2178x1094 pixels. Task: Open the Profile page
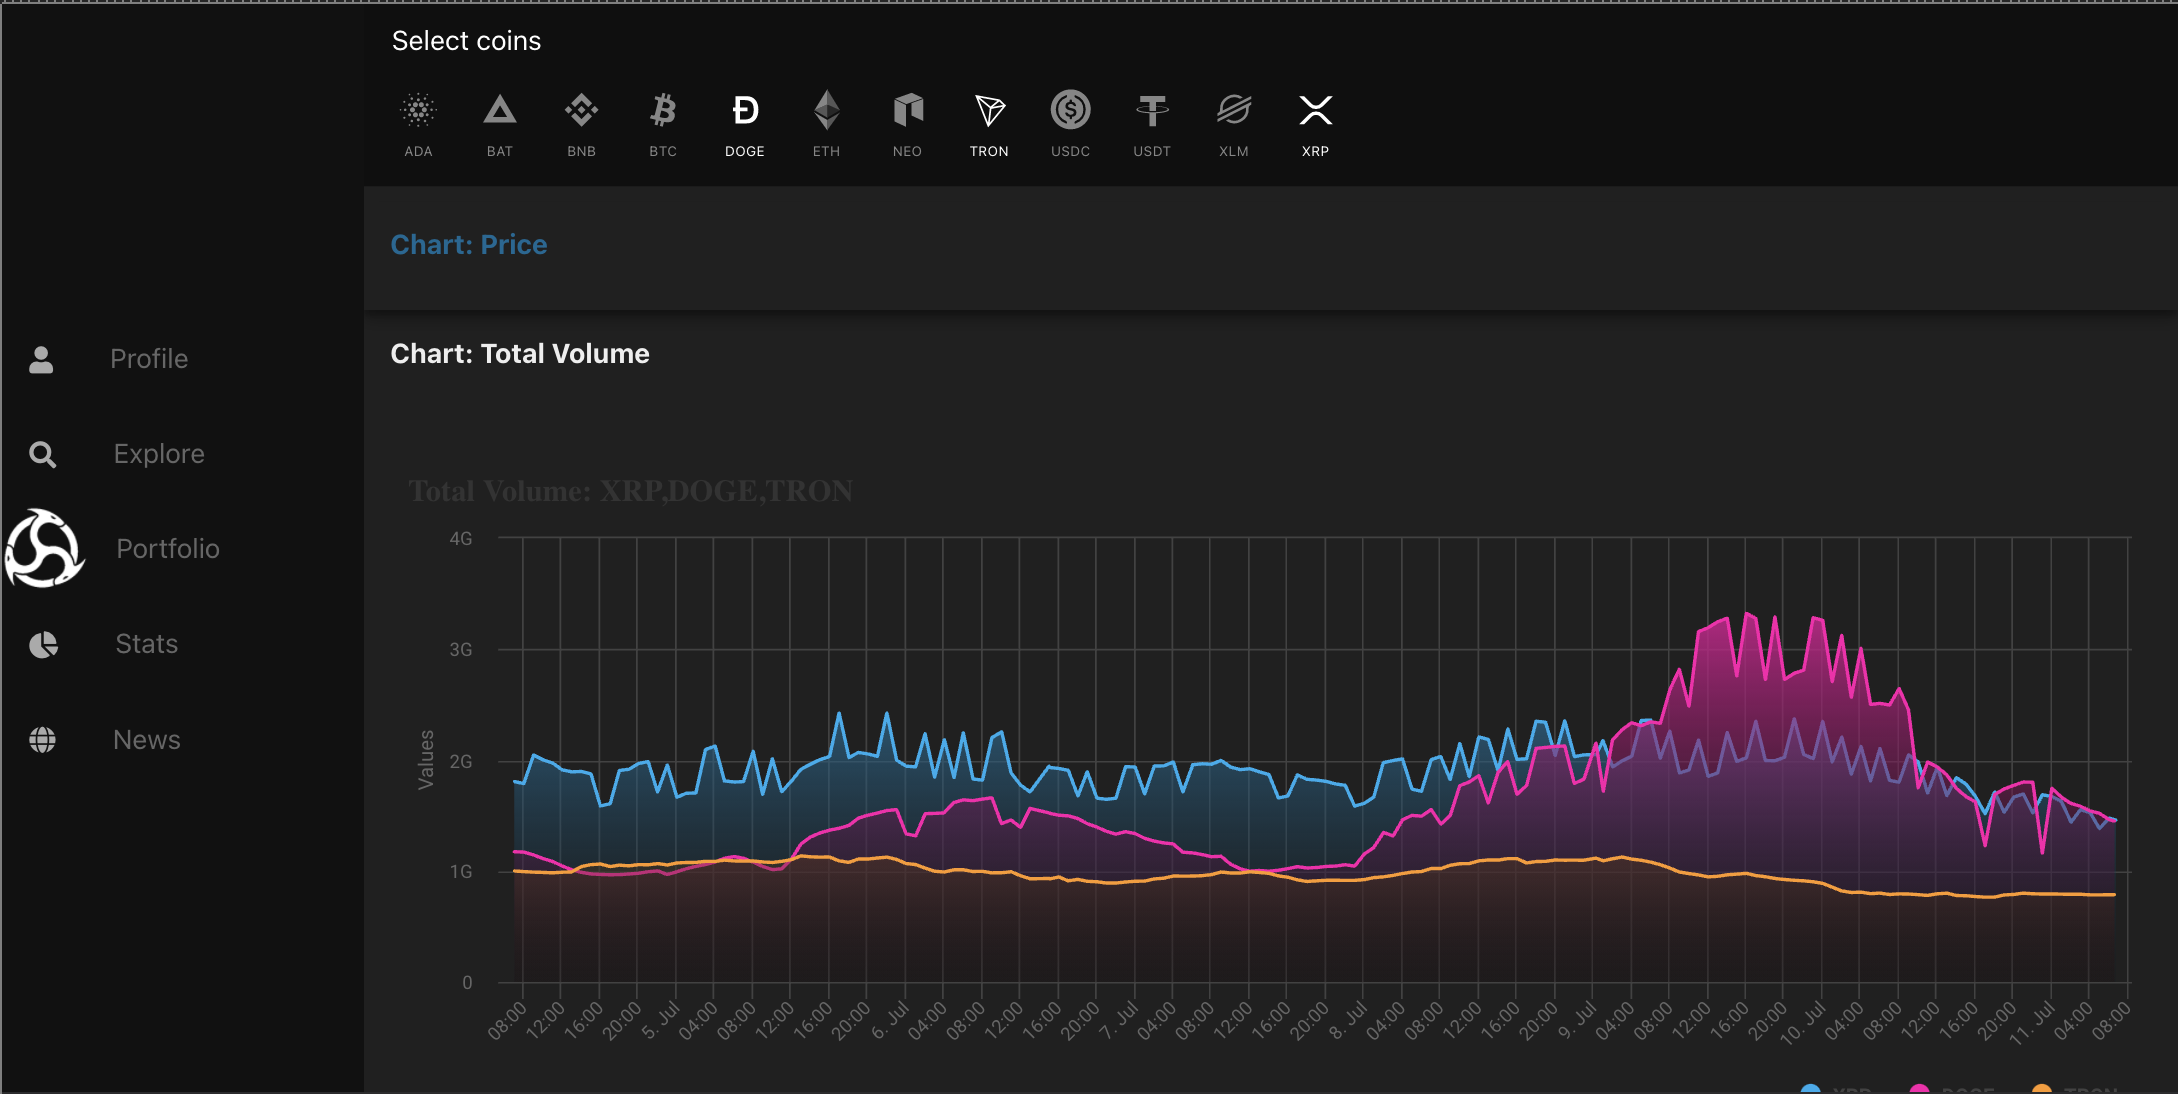click(x=149, y=359)
